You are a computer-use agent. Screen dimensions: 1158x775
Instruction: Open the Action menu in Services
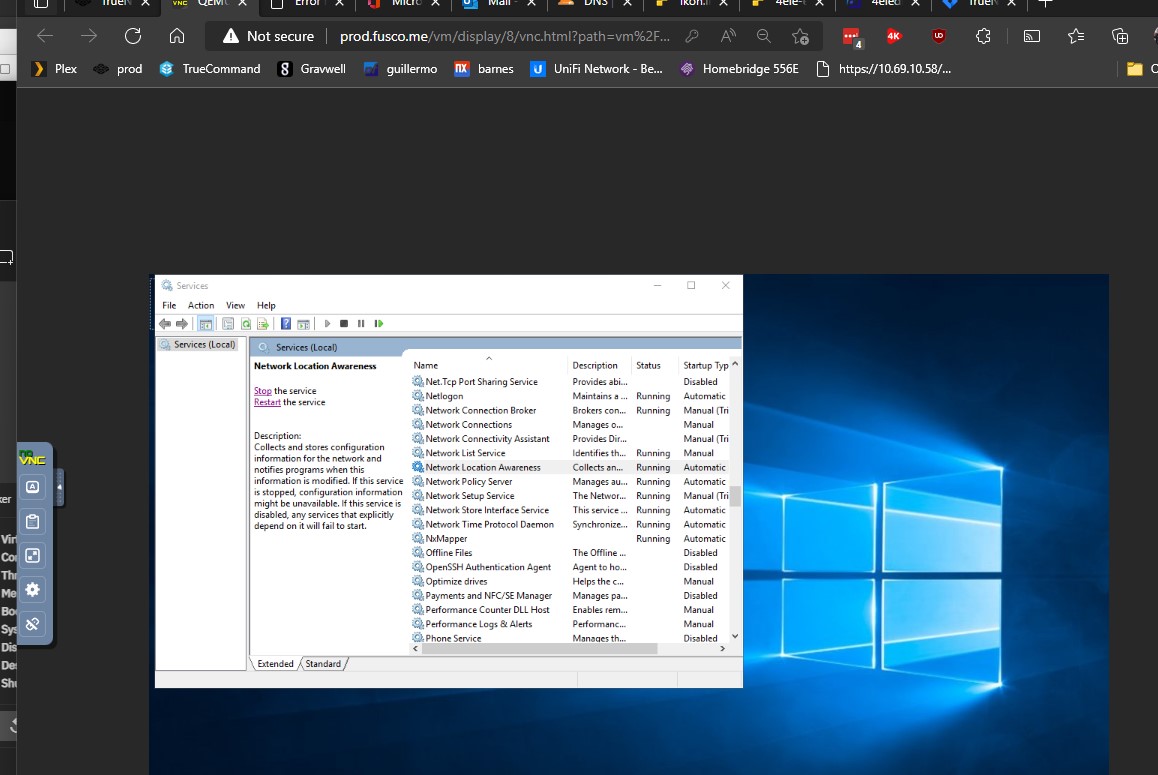tap(201, 306)
